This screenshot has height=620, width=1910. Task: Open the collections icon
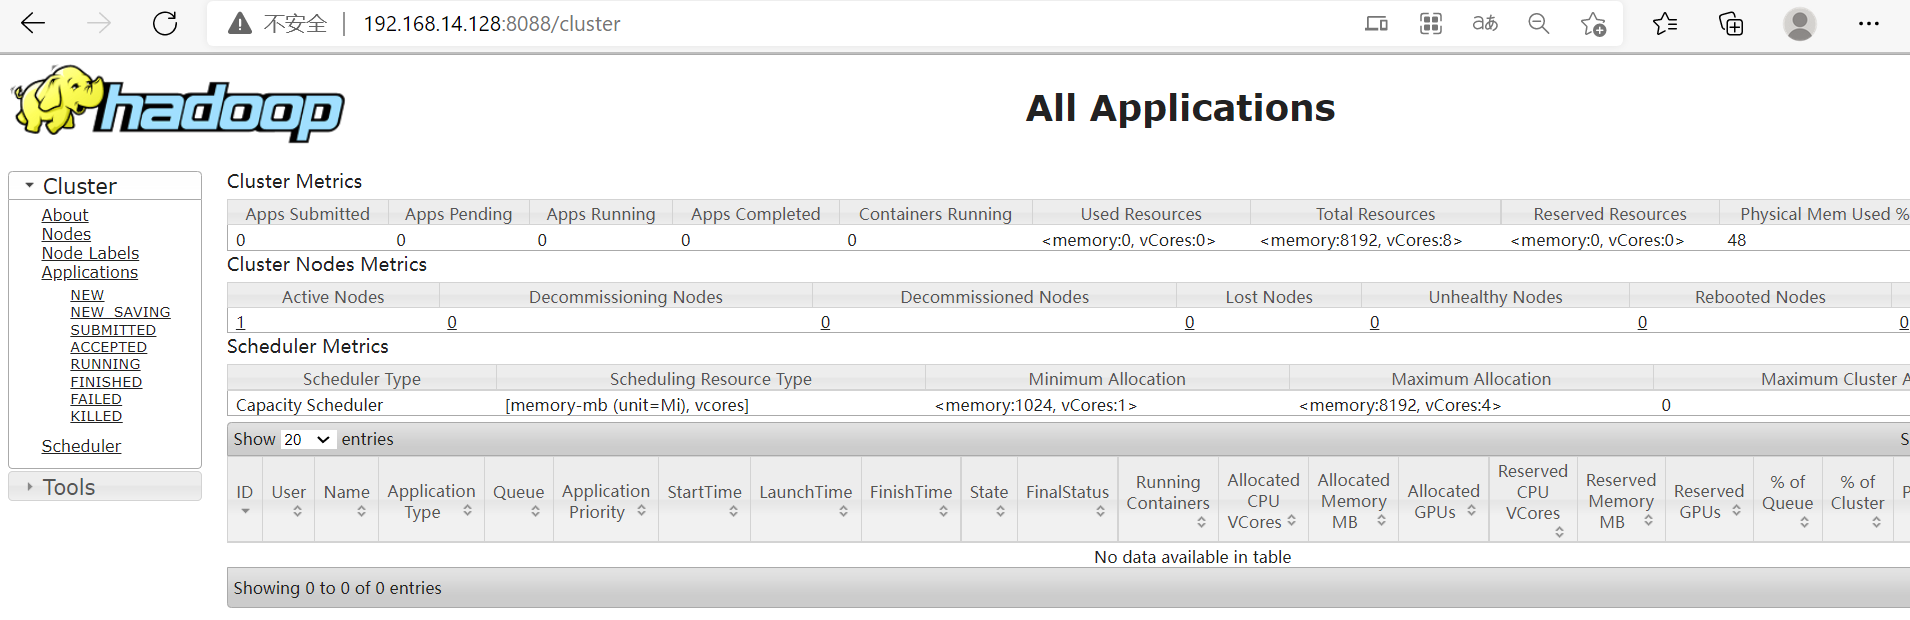coord(1731,23)
